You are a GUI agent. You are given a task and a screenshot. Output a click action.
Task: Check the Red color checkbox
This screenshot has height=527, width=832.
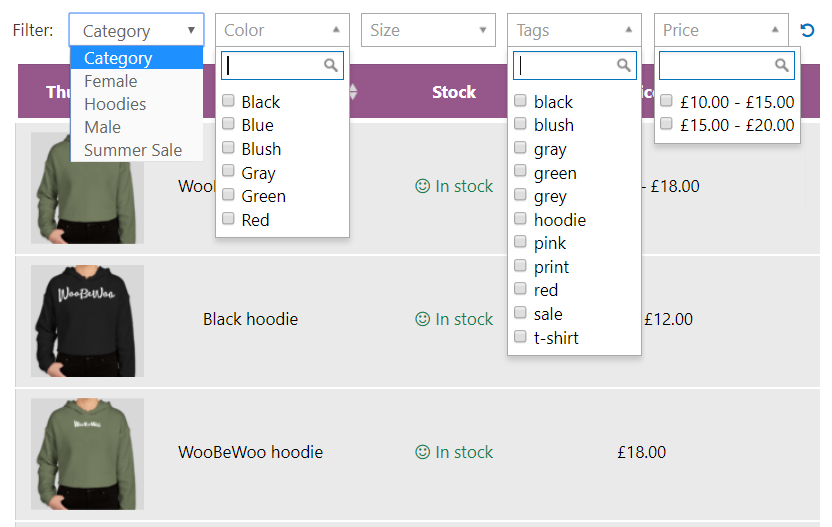[228, 218]
